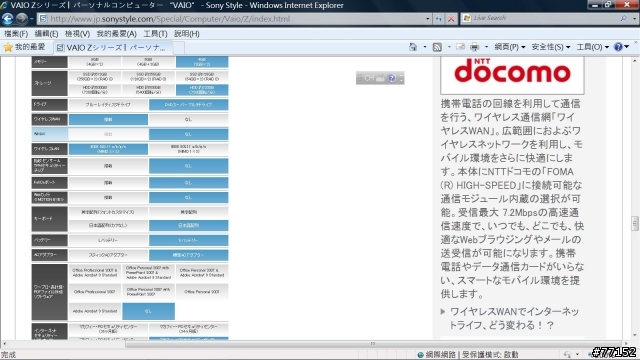Click the IME bar help question icon
640x360 pixels.
point(391,78)
